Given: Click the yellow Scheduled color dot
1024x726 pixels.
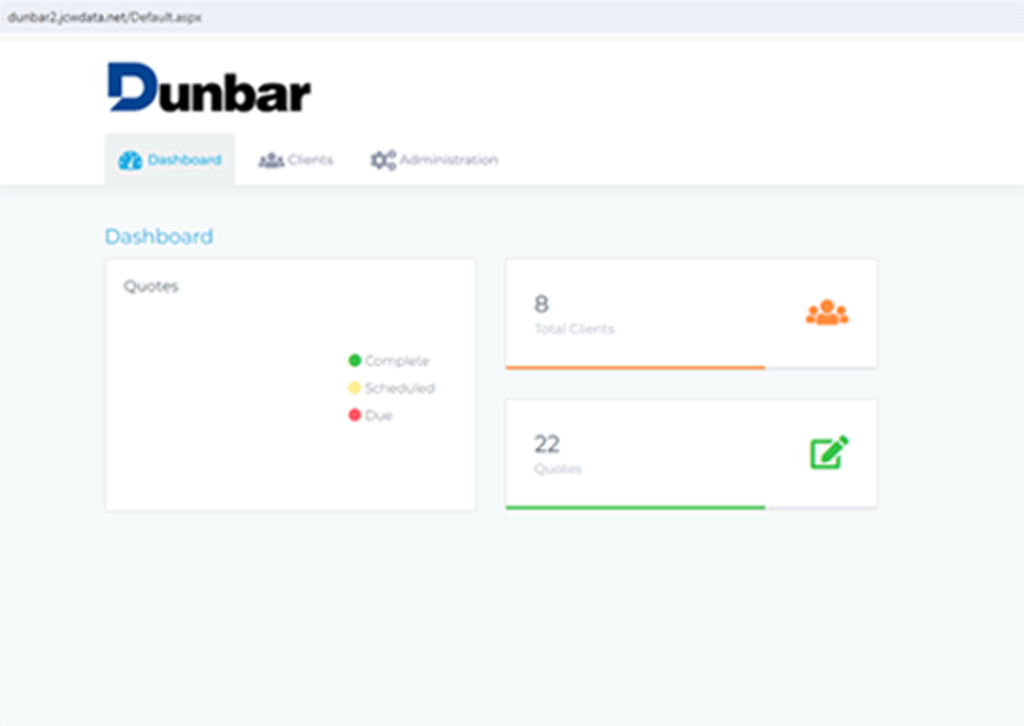Looking at the screenshot, I should pos(355,388).
